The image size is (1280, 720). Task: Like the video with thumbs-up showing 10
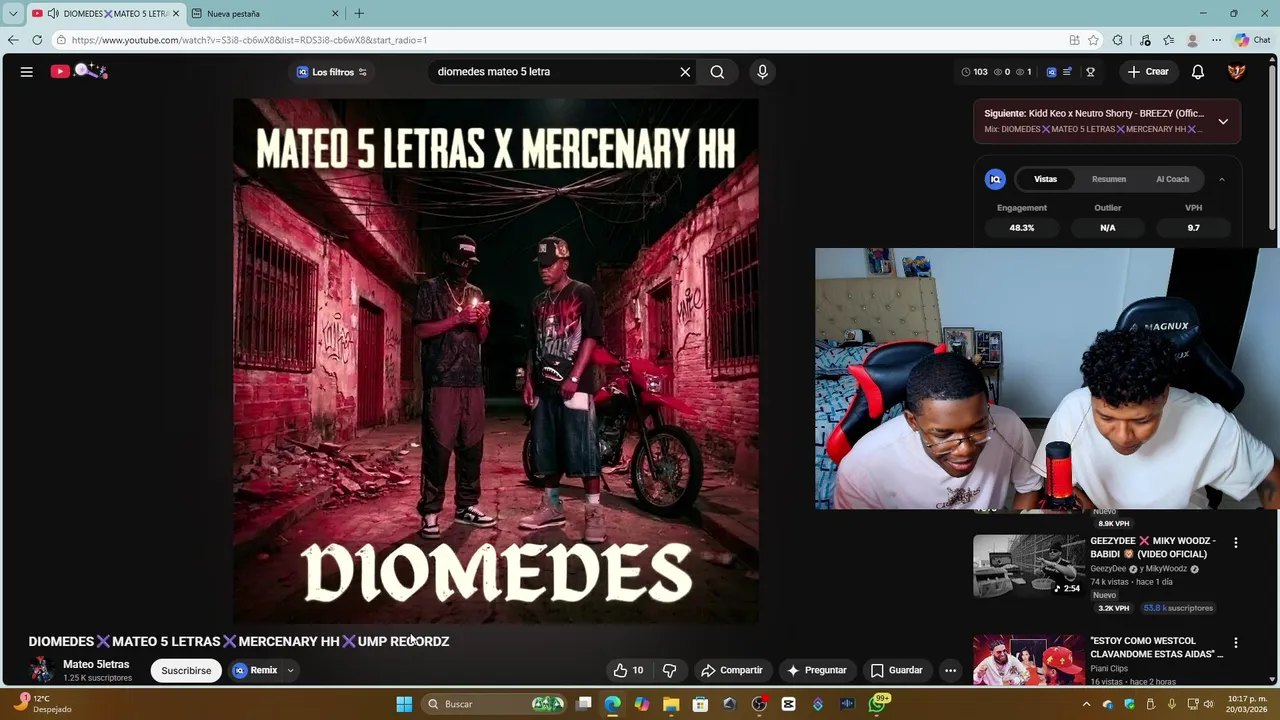pyautogui.click(x=629, y=670)
